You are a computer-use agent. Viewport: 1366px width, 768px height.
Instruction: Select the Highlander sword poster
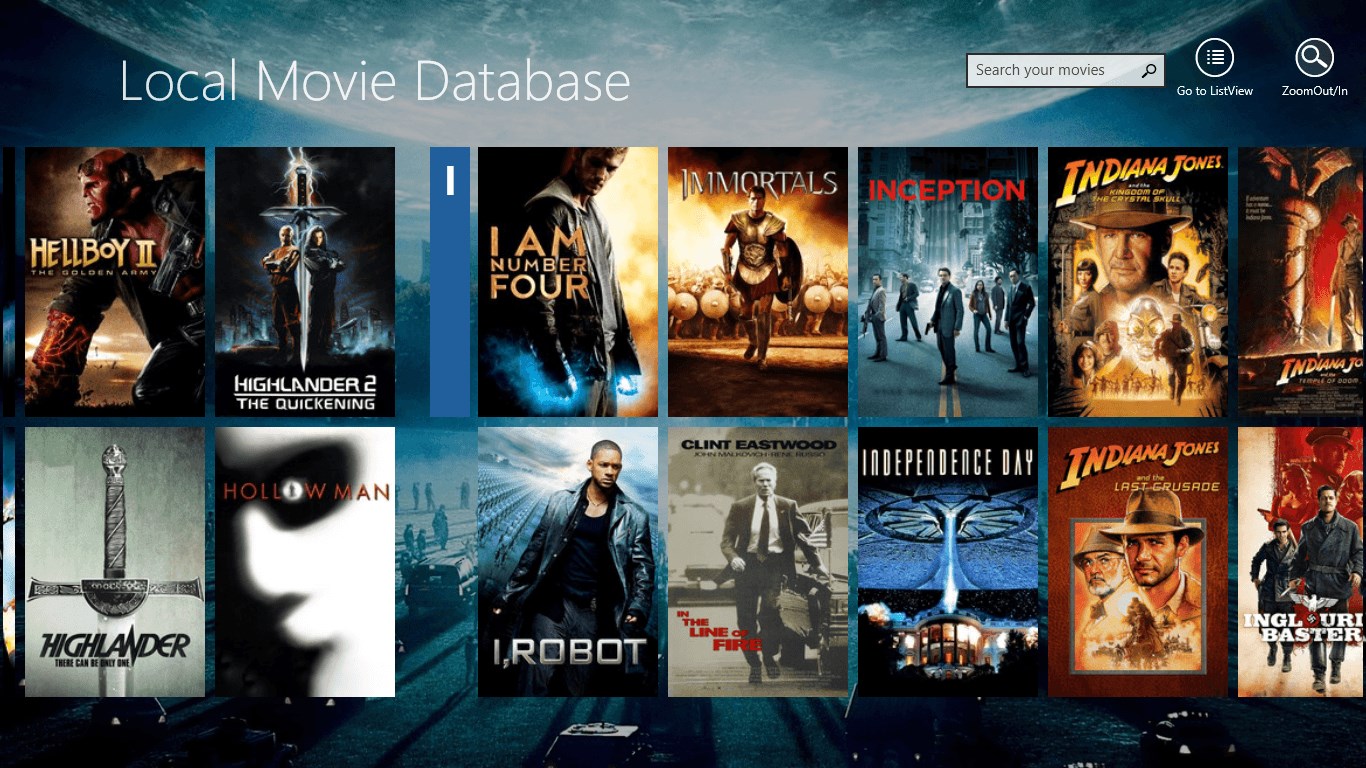click(x=115, y=562)
